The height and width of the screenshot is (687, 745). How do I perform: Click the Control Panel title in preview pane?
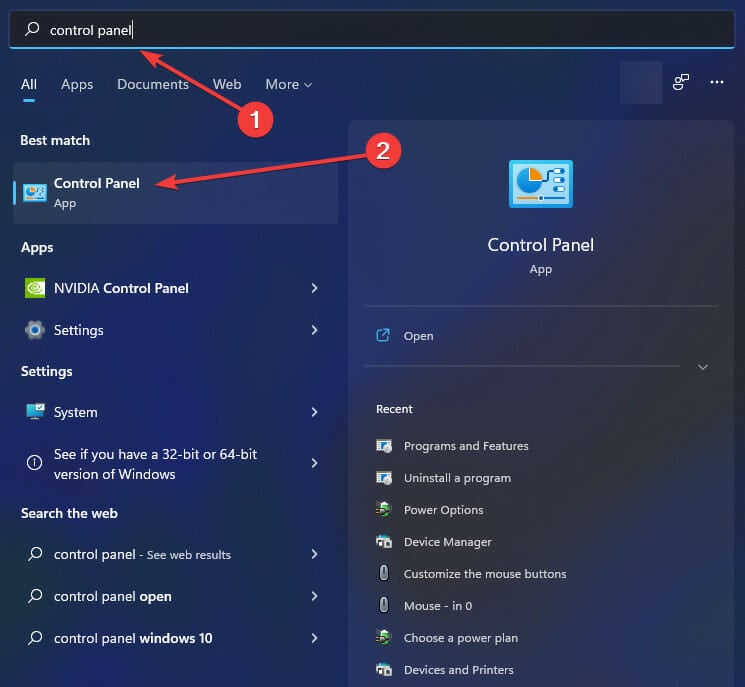pos(541,245)
